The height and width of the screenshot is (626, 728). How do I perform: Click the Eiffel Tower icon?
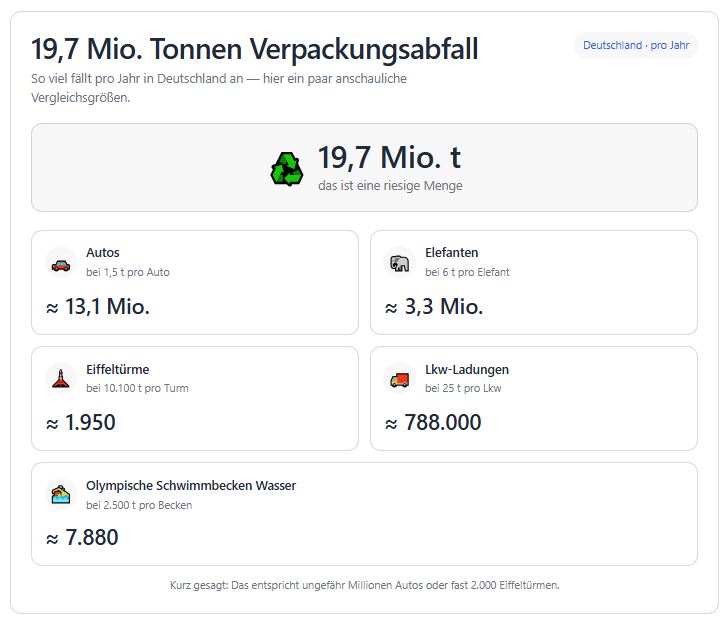pos(61,379)
